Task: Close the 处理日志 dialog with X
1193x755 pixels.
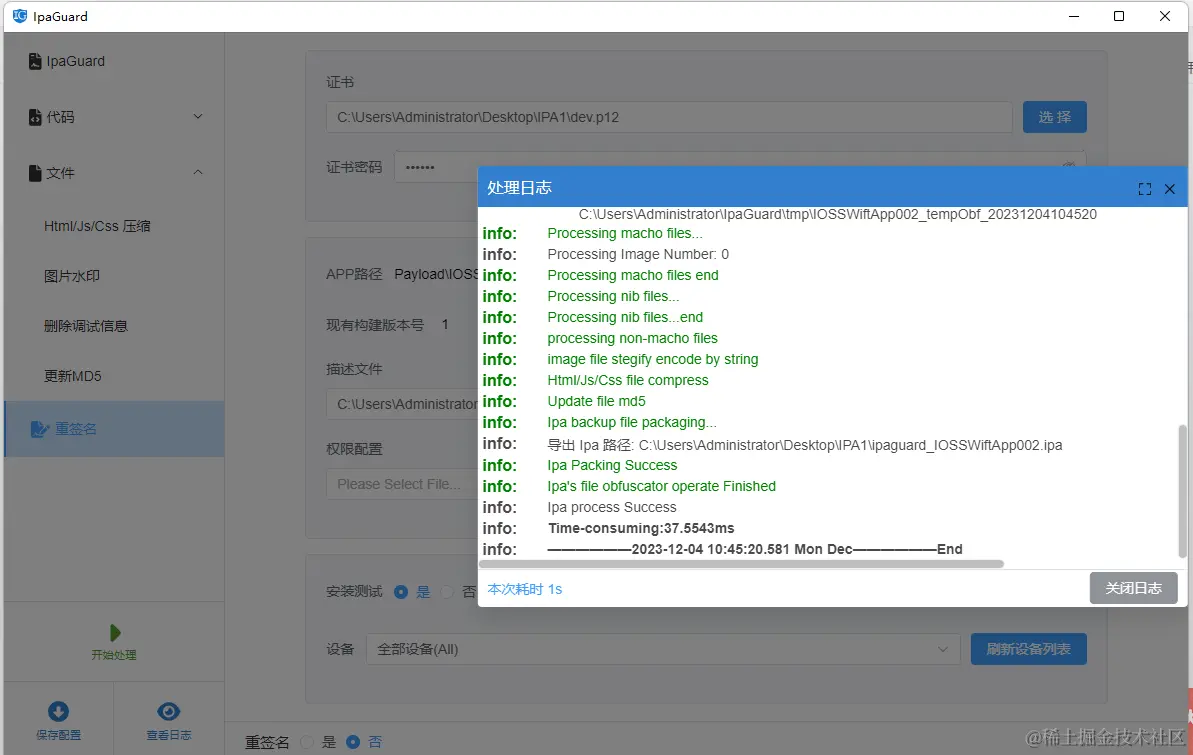Action: tap(1170, 189)
